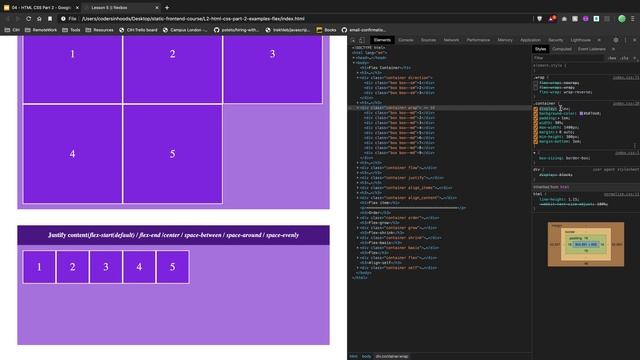
Task: Click the address bar URL
Action: [x=193, y=19]
